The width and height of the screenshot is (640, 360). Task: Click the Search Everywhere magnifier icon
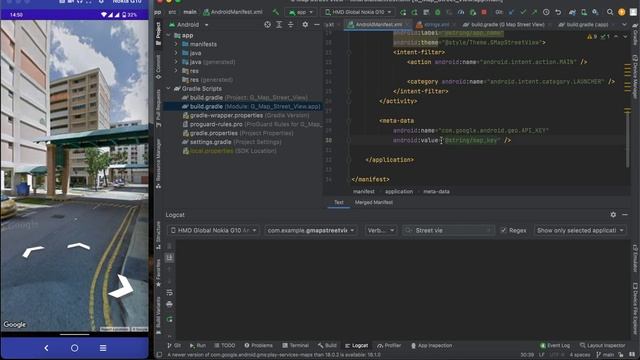pyautogui.click(x=610, y=12)
